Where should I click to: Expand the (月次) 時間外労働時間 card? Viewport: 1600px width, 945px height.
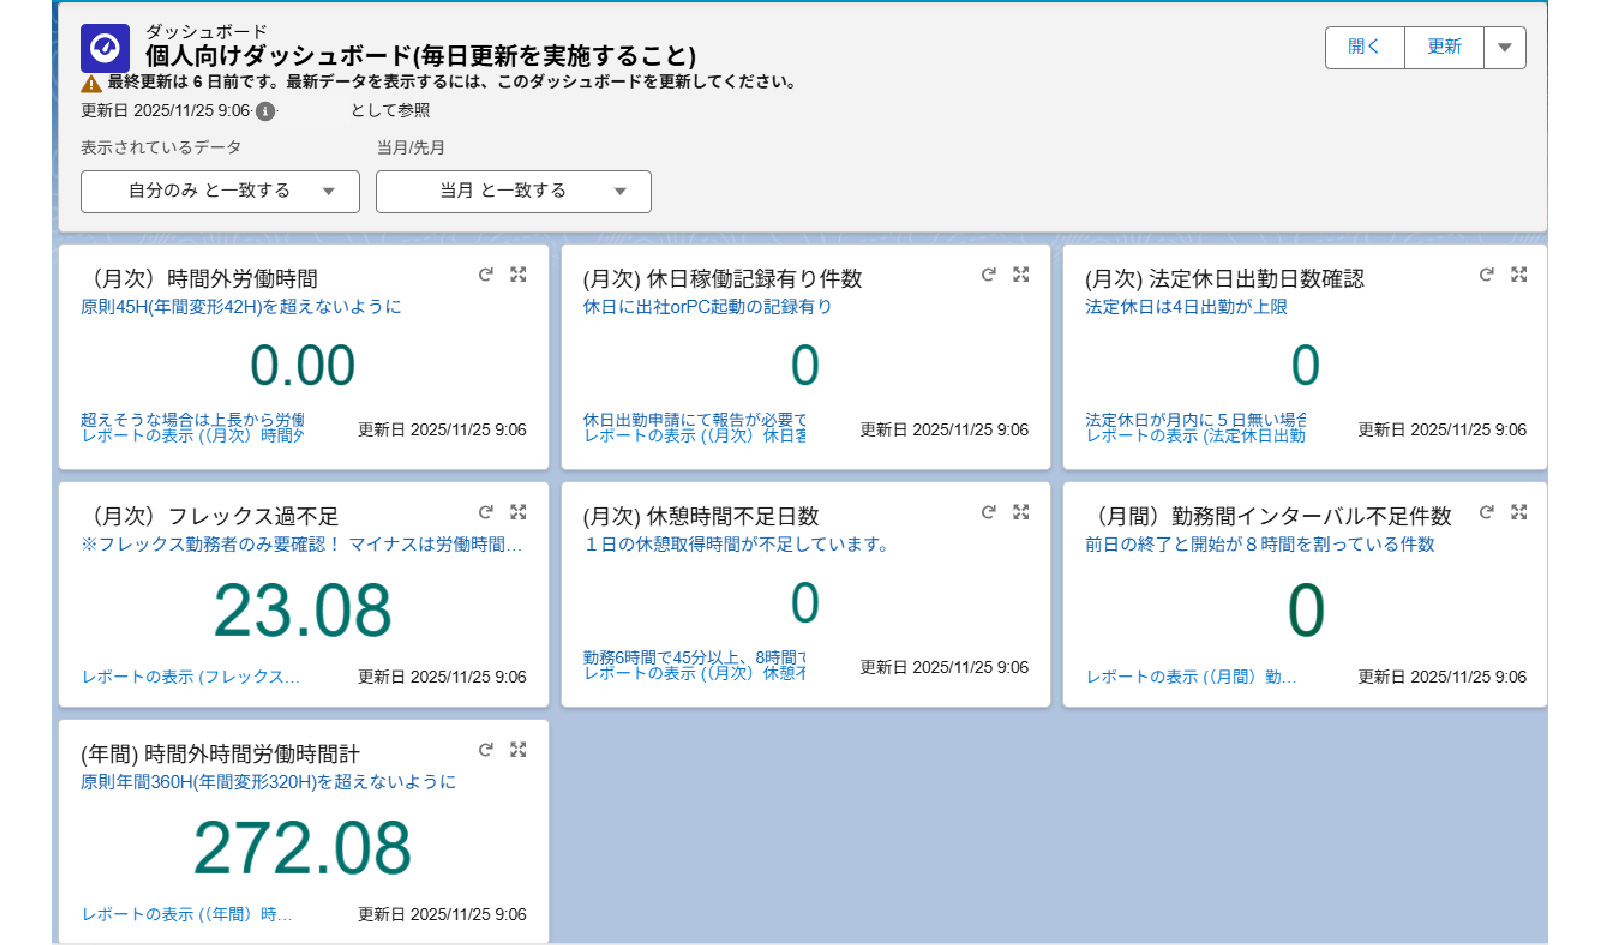click(x=518, y=274)
